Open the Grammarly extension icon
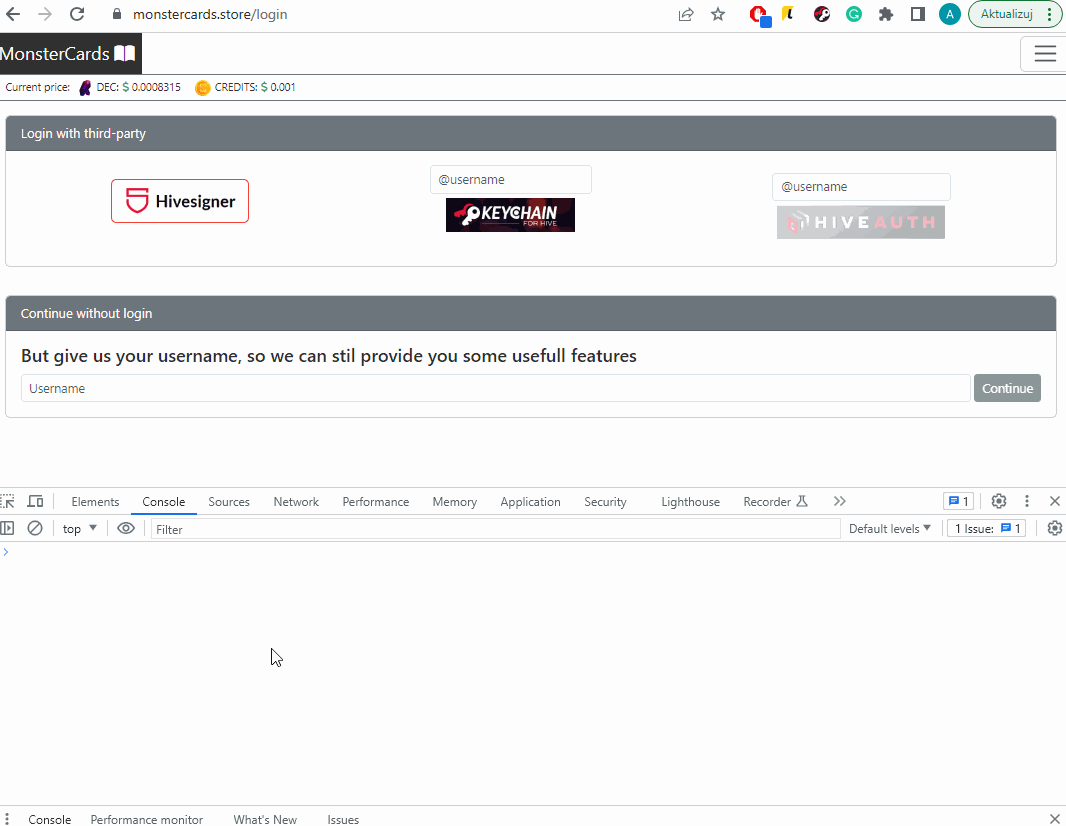Image resolution: width=1066 pixels, height=826 pixels. 854,14
